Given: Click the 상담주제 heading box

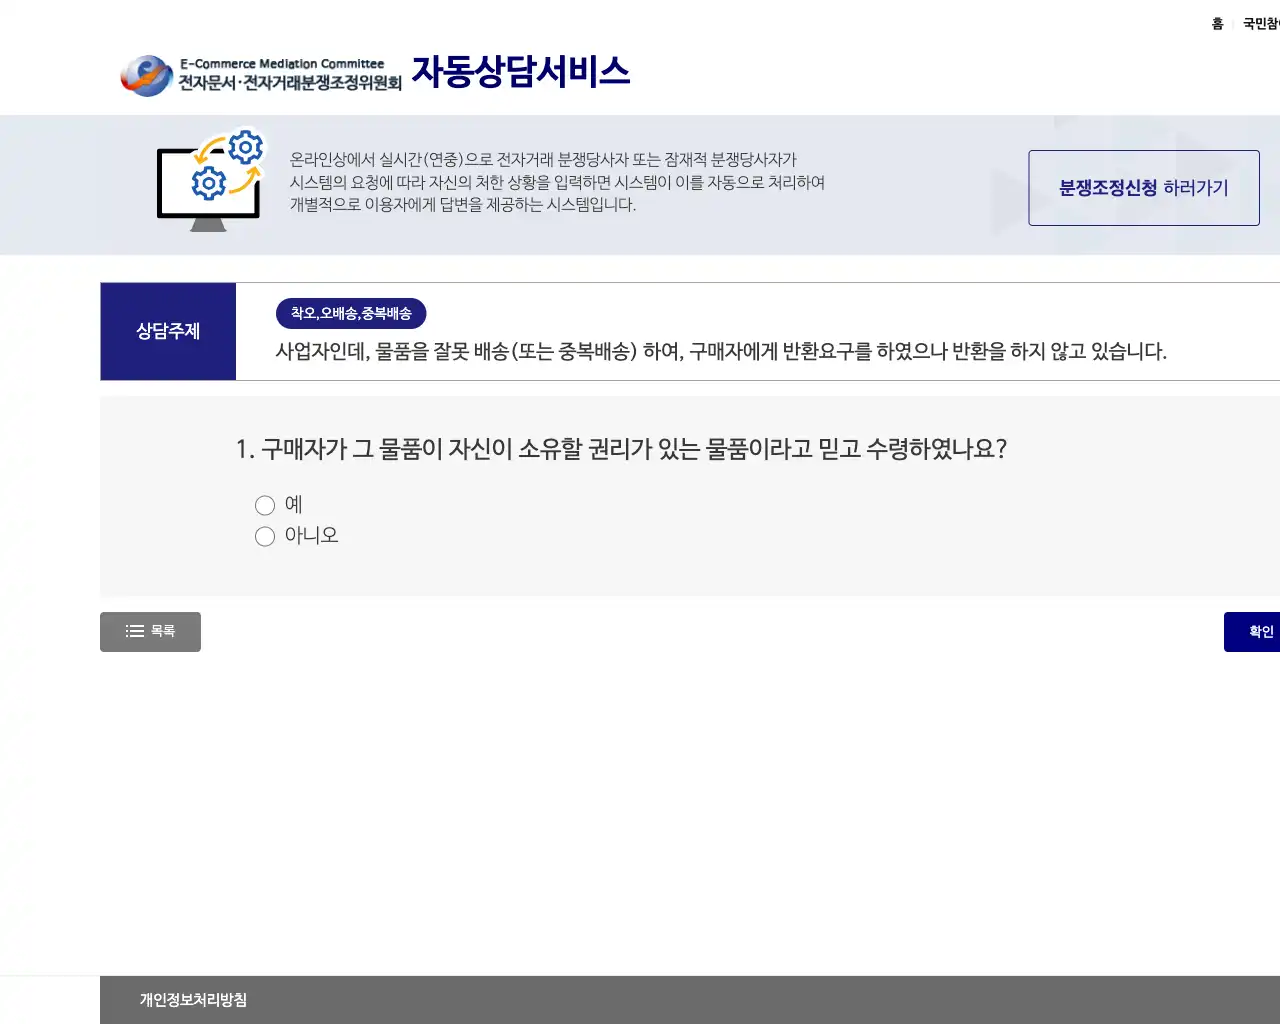Looking at the screenshot, I should (168, 331).
